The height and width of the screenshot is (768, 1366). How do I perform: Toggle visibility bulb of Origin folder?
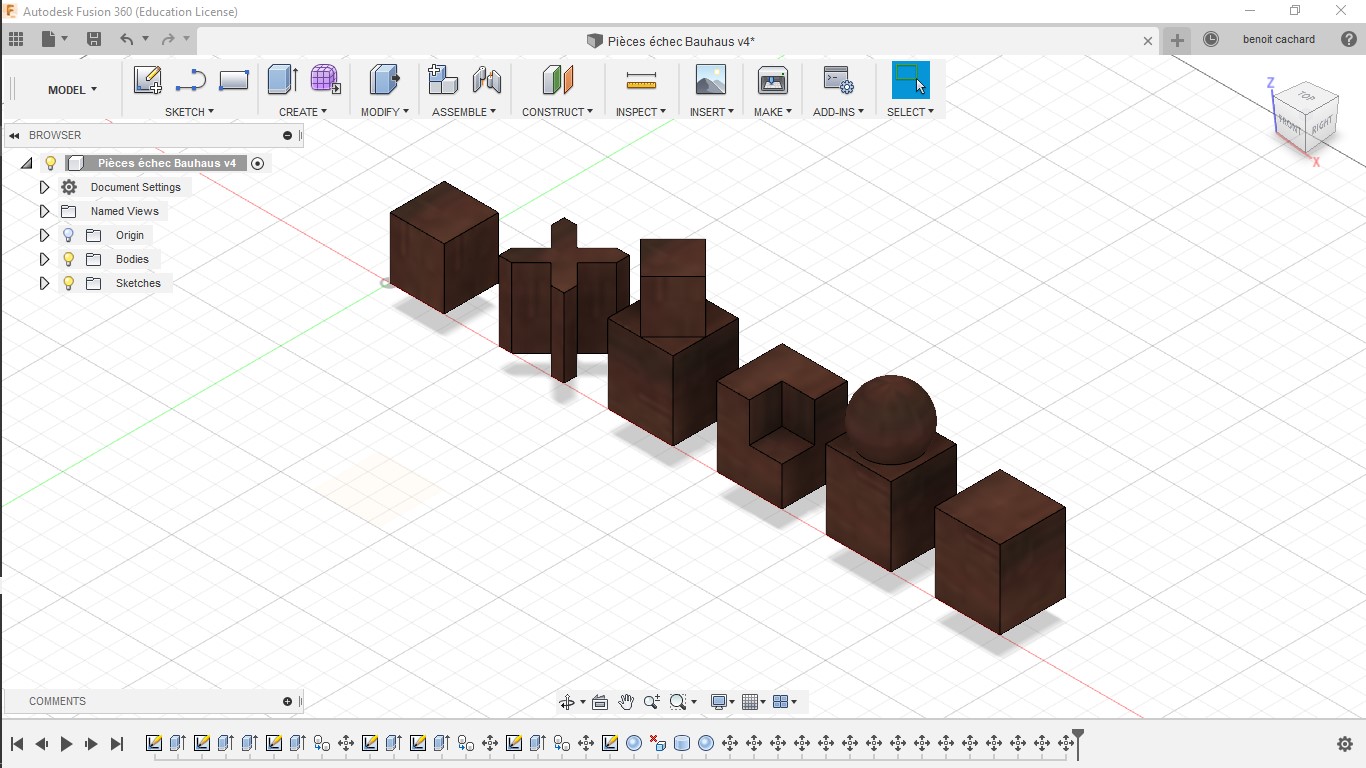point(69,235)
